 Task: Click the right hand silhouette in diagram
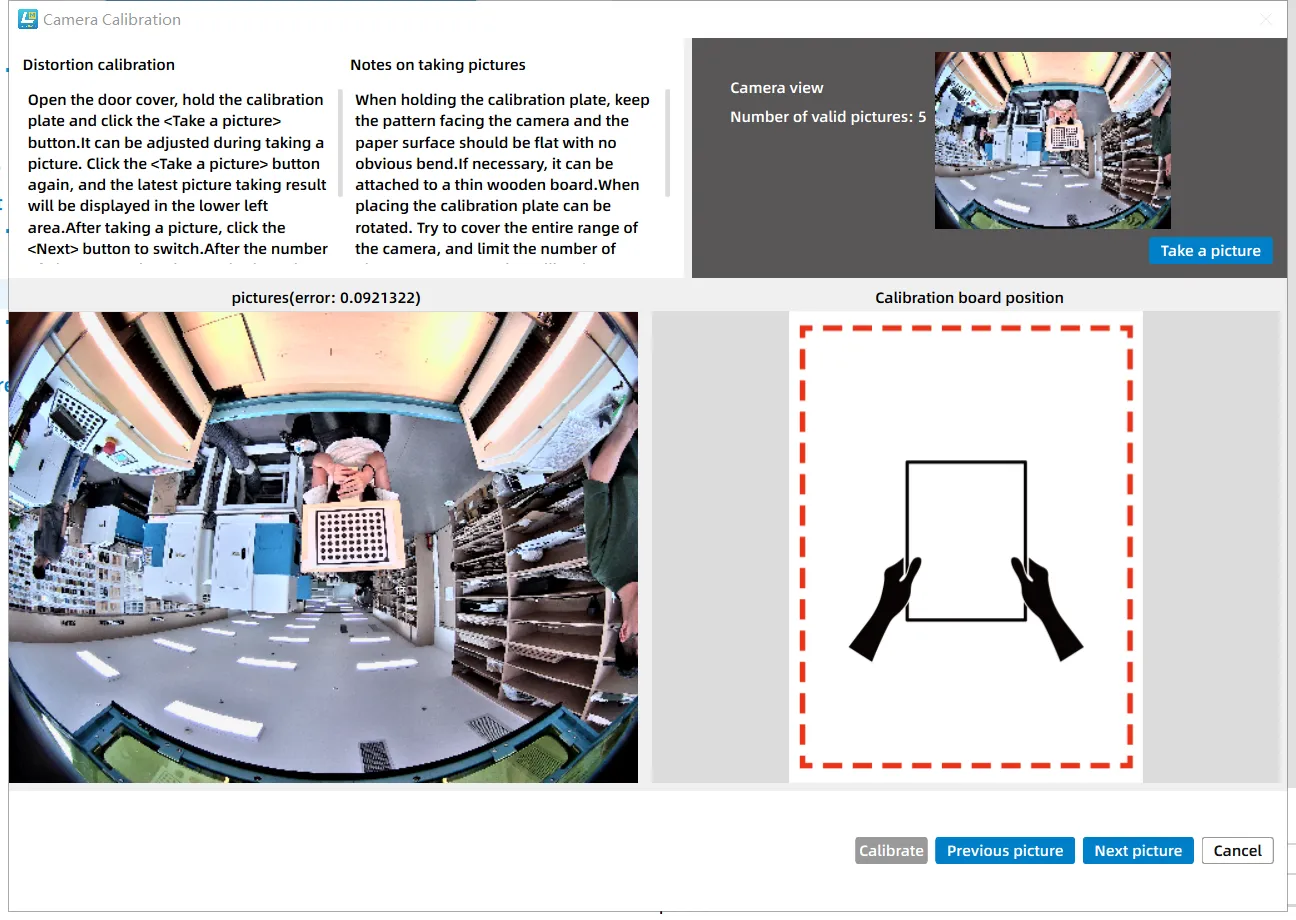point(1047,610)
